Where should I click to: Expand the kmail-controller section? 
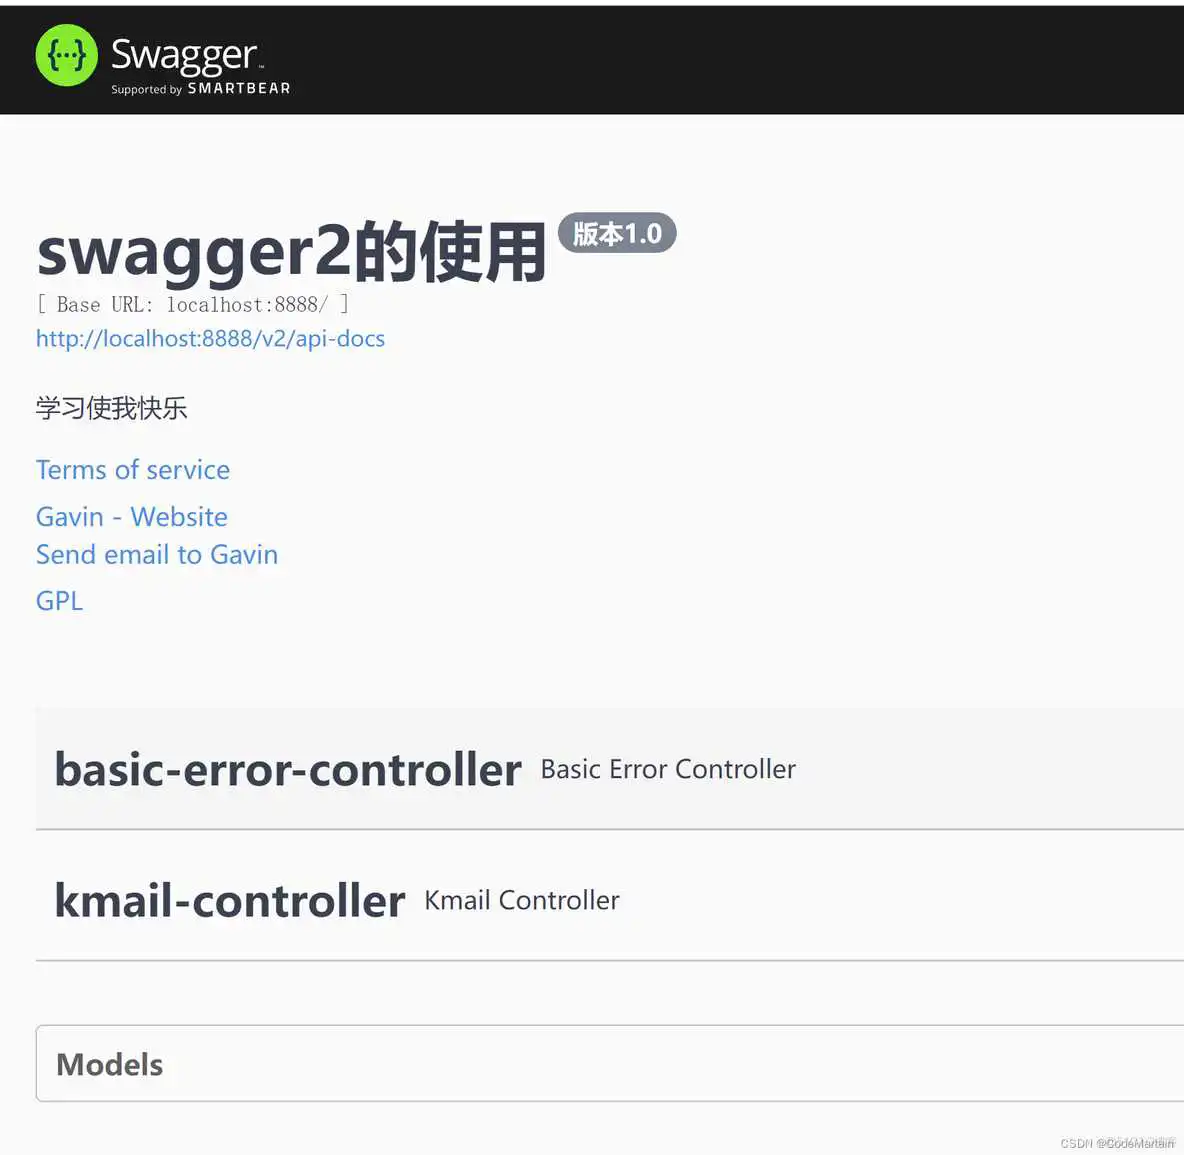609,900
